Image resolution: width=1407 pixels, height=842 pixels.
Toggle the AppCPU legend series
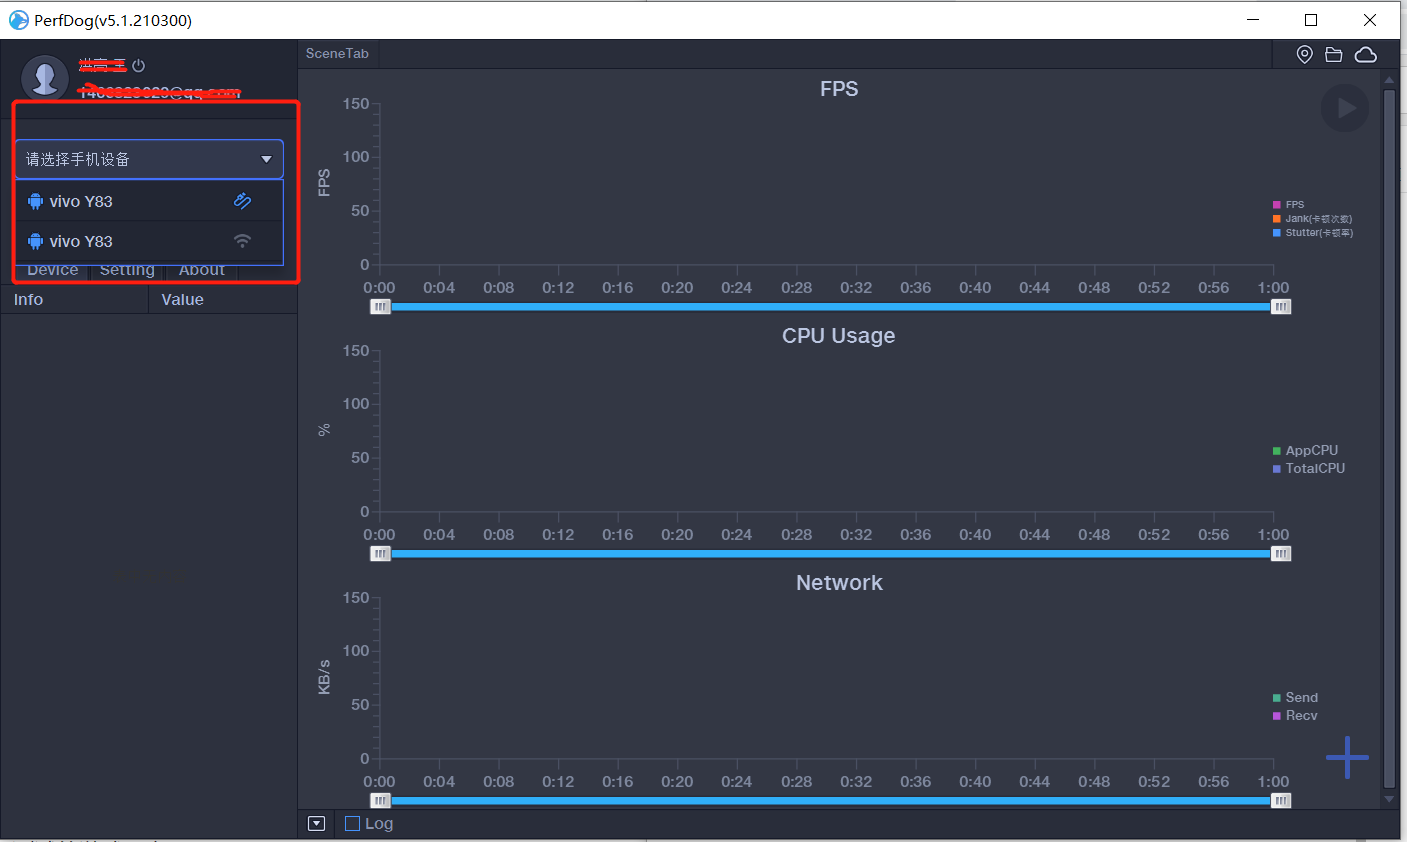[x=1305, y=451]
